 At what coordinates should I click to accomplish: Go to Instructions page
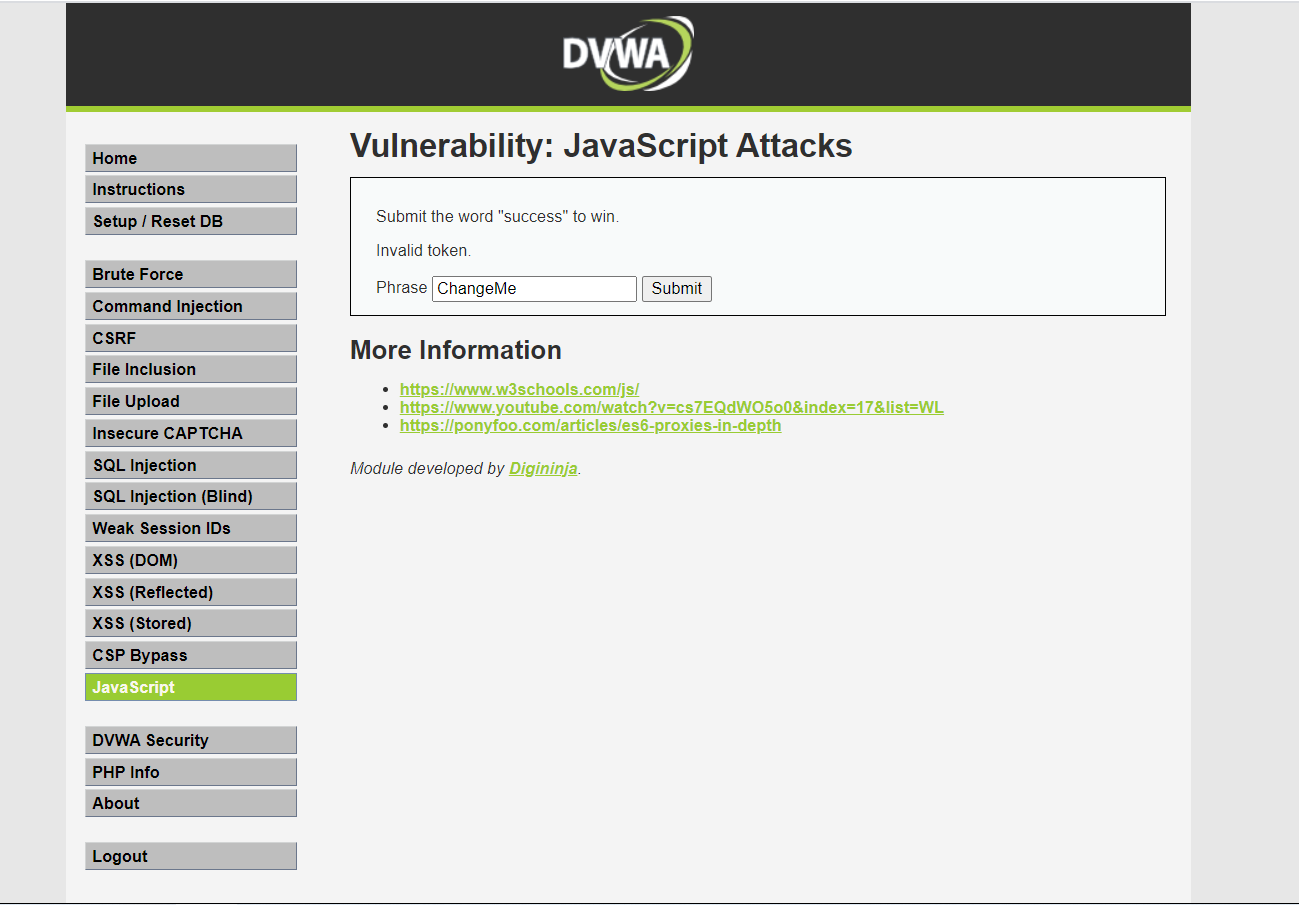190,189
